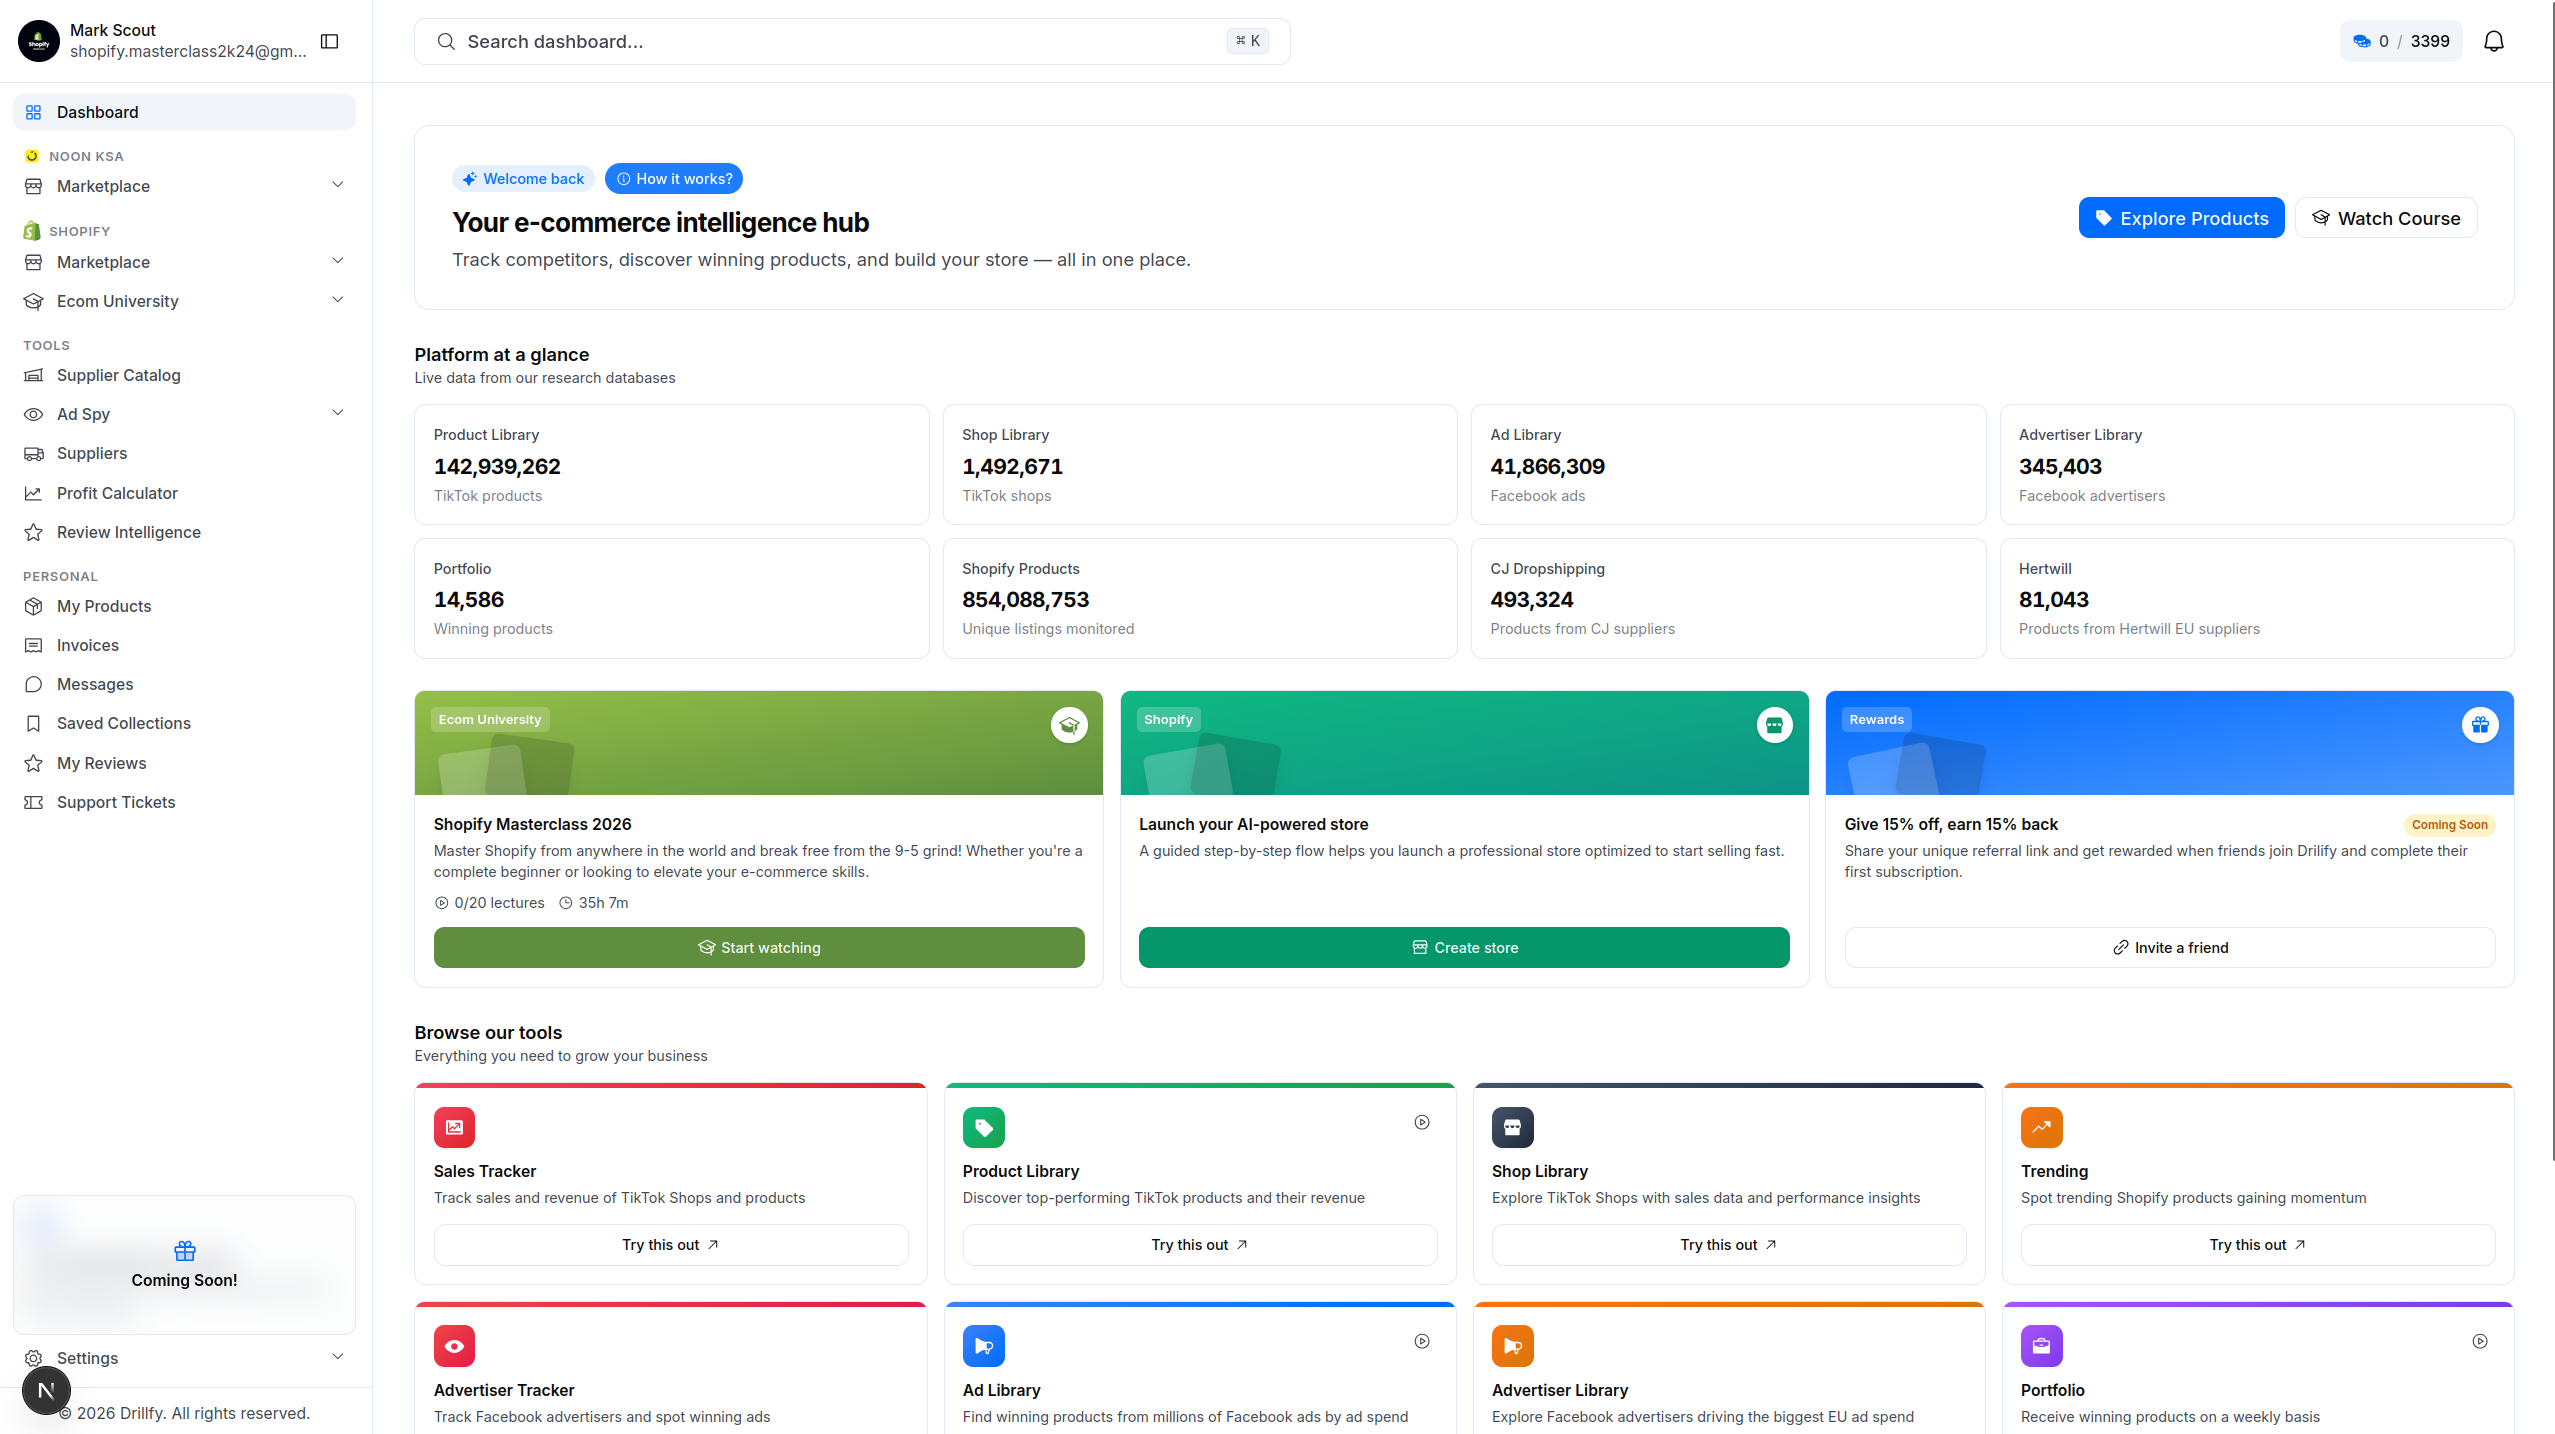This screenshot has width=2555, height=1434.
Task: Play the Product Library tool video
Action: point(1422,1122)
